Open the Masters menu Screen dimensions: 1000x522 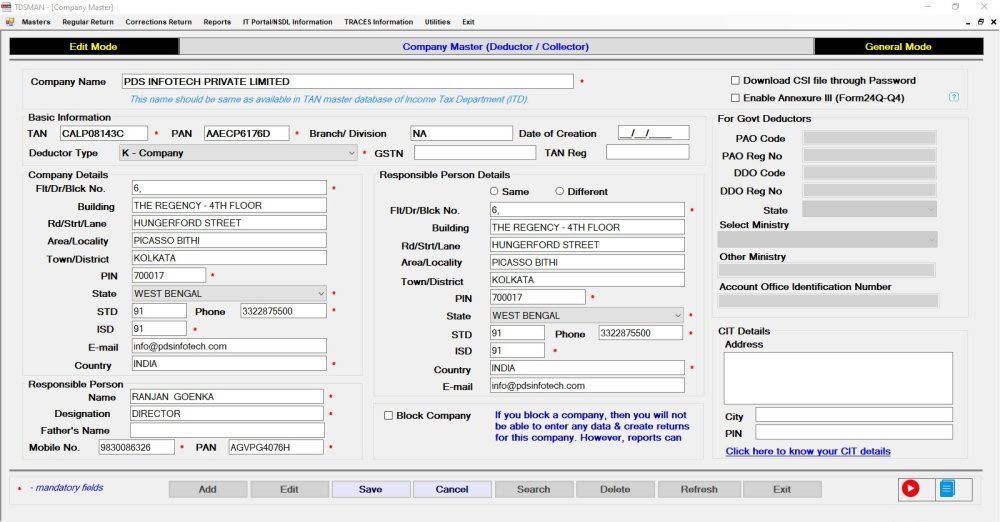click(36, 22)
